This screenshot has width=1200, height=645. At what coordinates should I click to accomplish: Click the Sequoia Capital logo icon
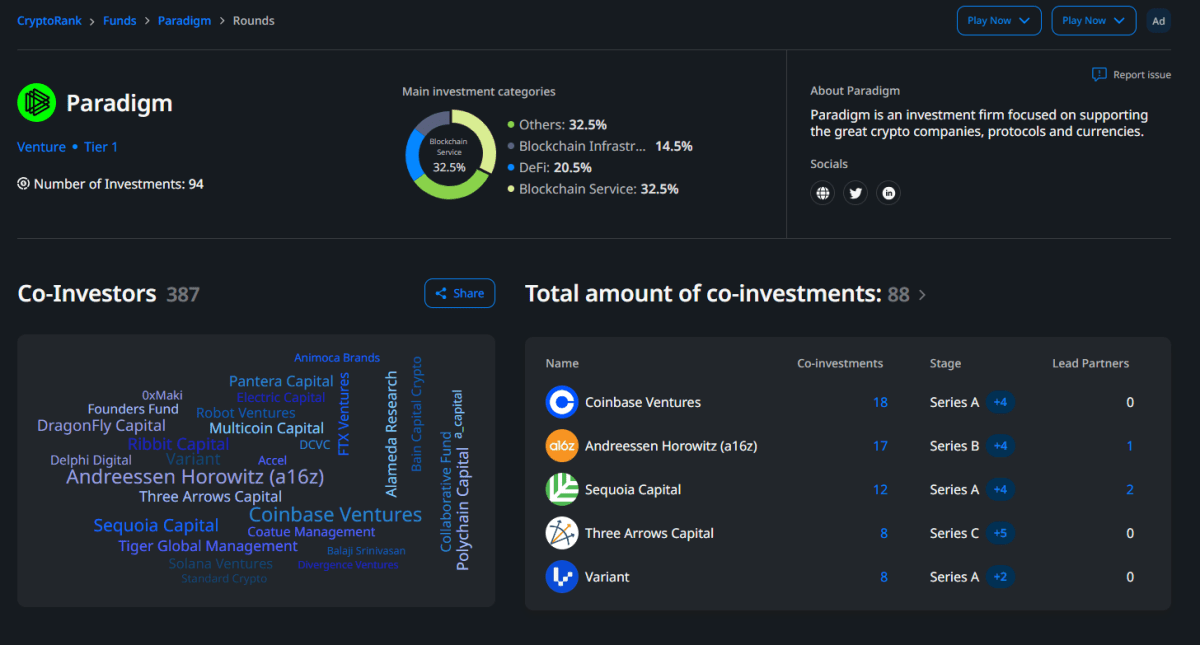click(562, 489)
